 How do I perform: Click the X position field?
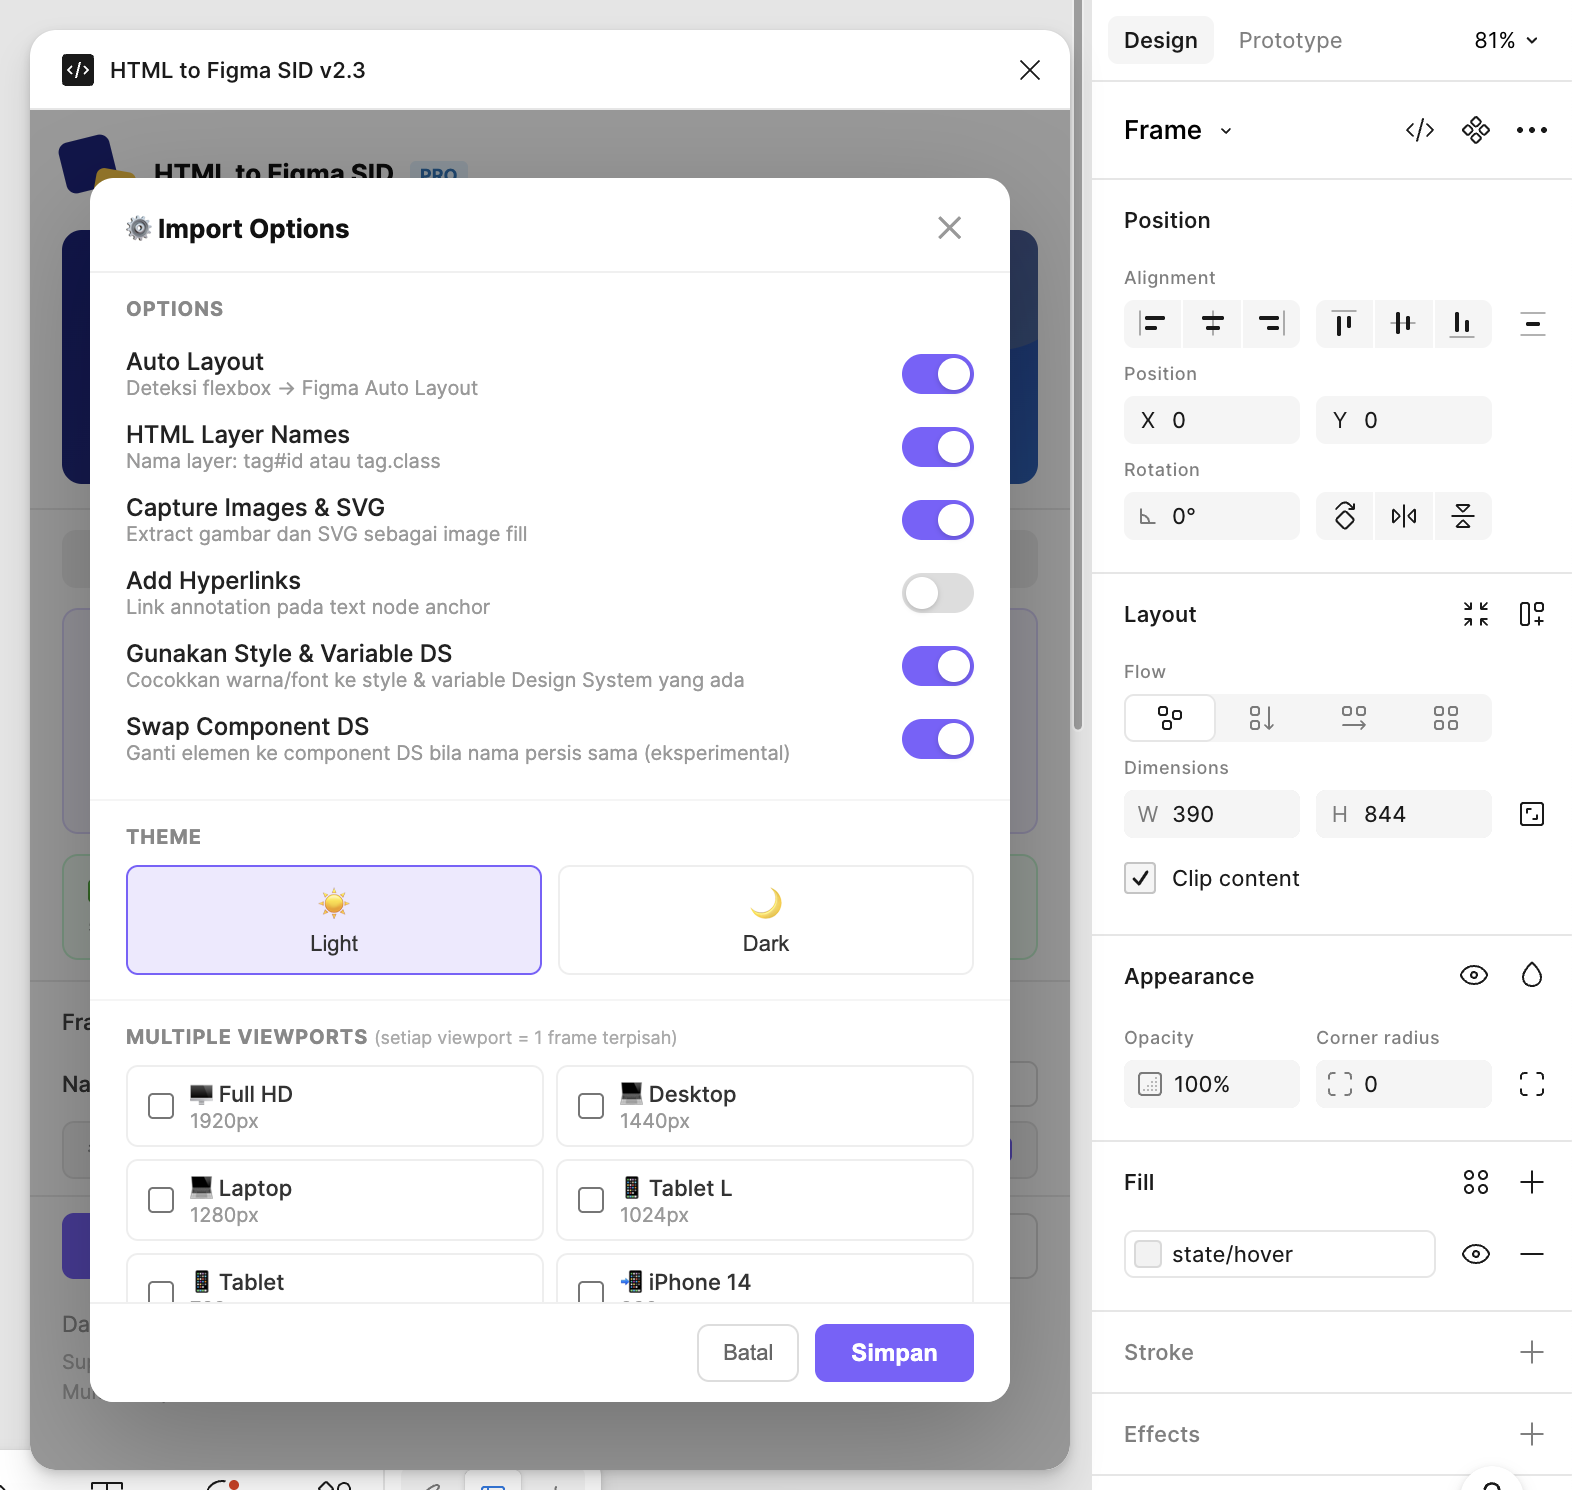click(1212, 420)
